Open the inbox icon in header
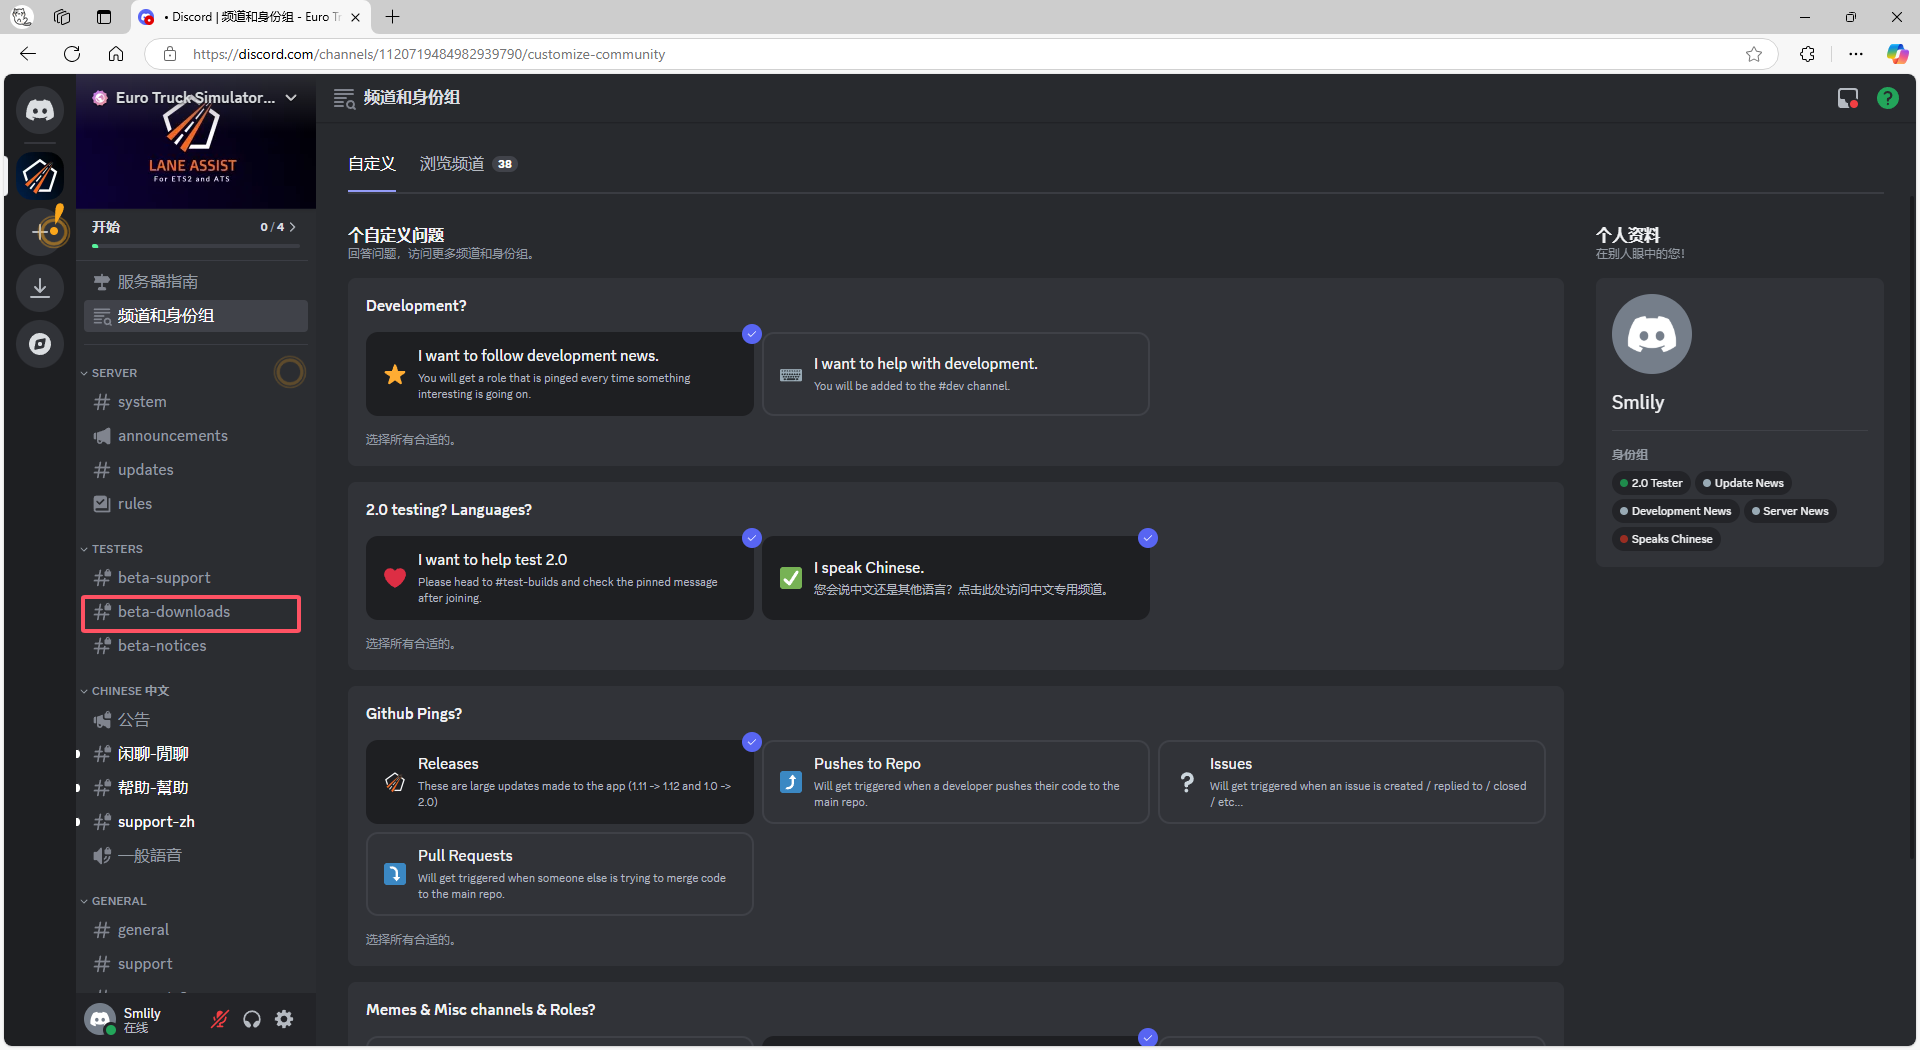Screen dimensions: 1920x1050 pyautogui.click(x=1847, y=98)
